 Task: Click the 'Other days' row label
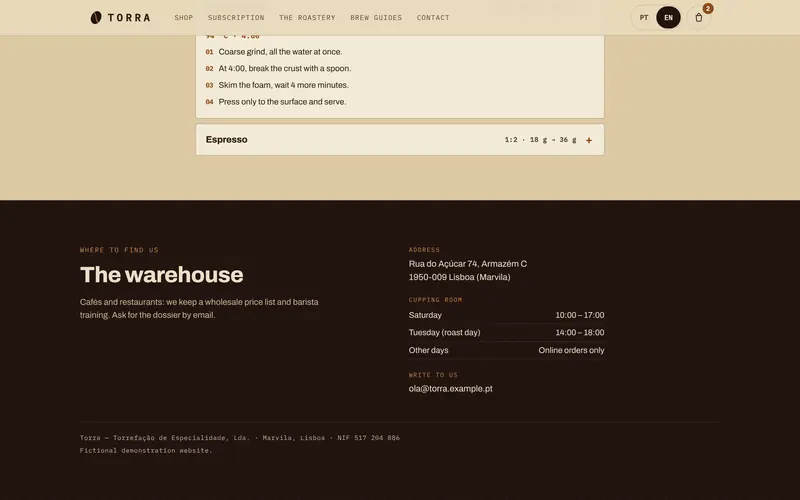(x=429, y=351)
